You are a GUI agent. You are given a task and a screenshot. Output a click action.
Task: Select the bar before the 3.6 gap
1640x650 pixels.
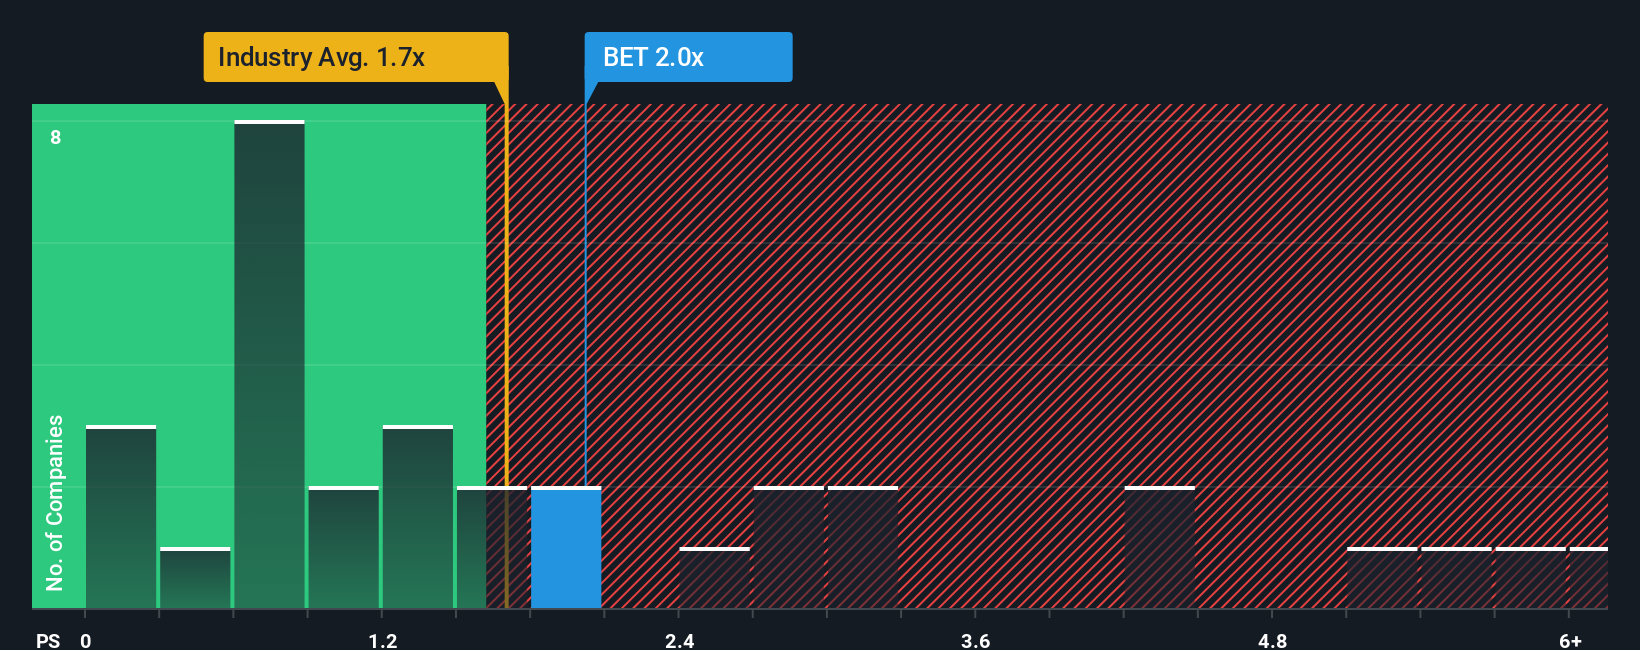click(863, 547)
